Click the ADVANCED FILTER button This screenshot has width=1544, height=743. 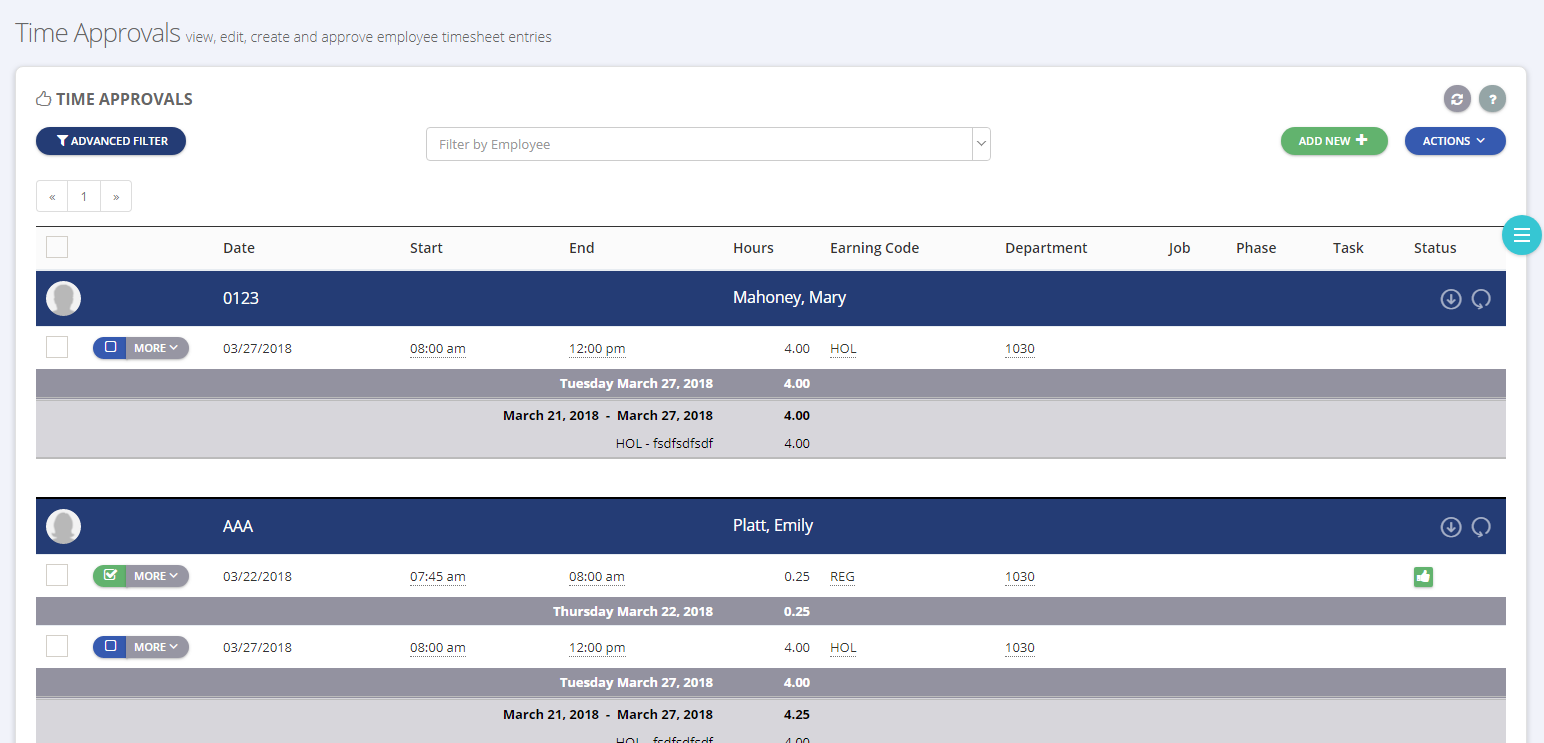[111, 141]
